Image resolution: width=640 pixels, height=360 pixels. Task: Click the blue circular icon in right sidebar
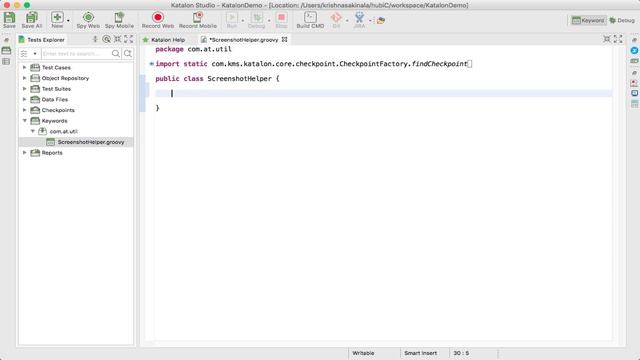(x=634, y=50)
